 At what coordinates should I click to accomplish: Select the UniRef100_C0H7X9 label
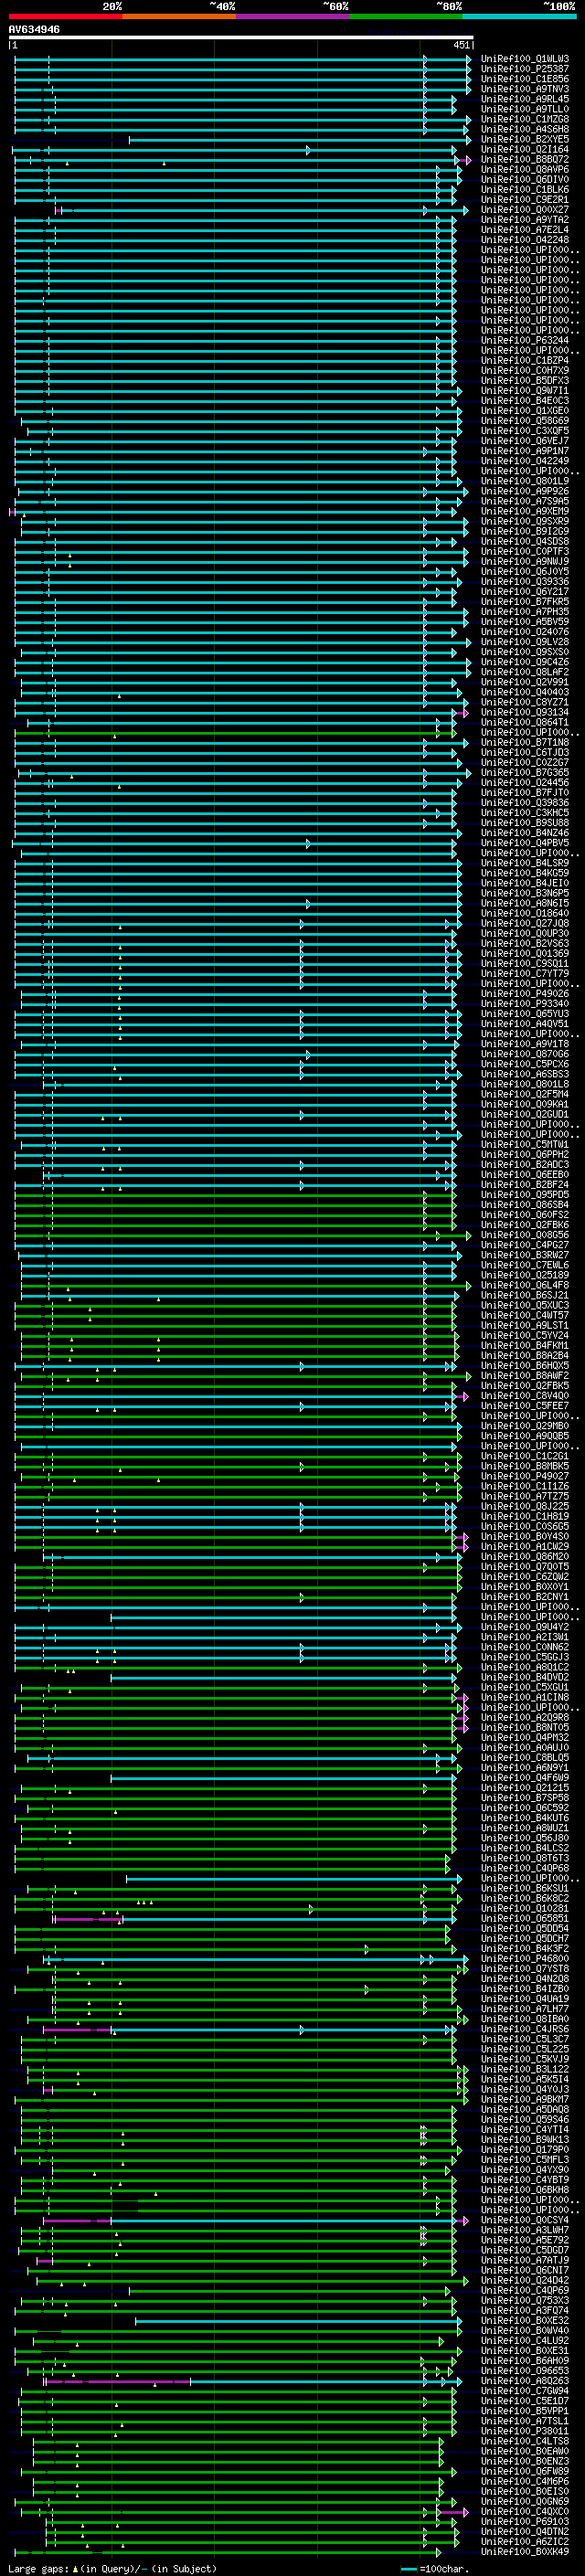point(525,370)
